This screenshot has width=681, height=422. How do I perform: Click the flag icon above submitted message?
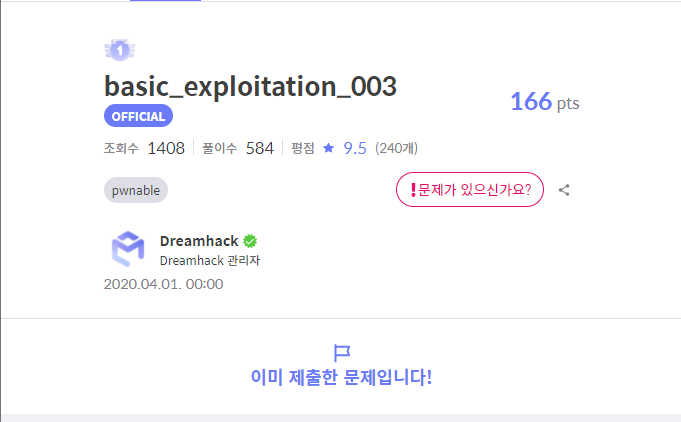coord(342,353)
